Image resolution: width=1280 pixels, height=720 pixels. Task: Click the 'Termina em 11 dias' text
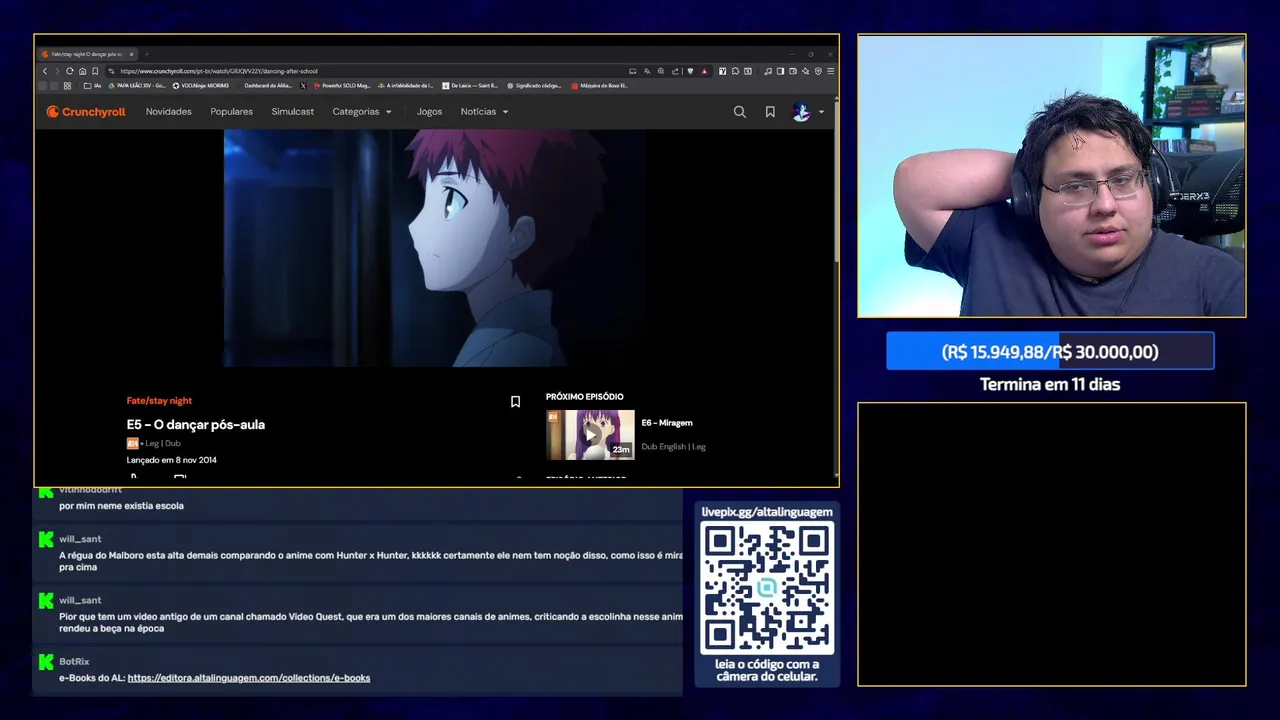(1050, 384)
